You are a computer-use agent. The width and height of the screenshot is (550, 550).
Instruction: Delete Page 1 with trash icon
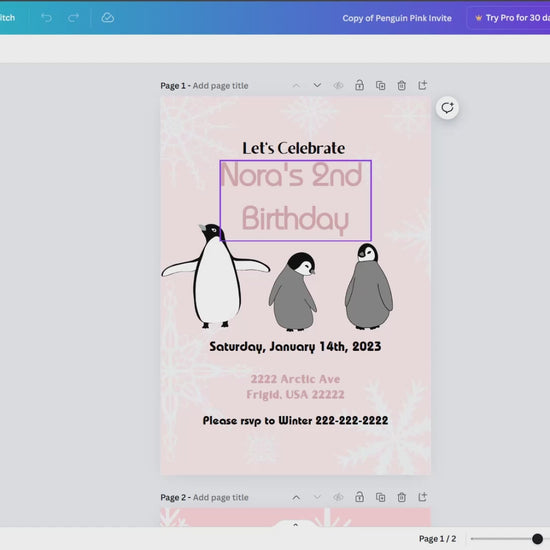[x=402, y=85]
